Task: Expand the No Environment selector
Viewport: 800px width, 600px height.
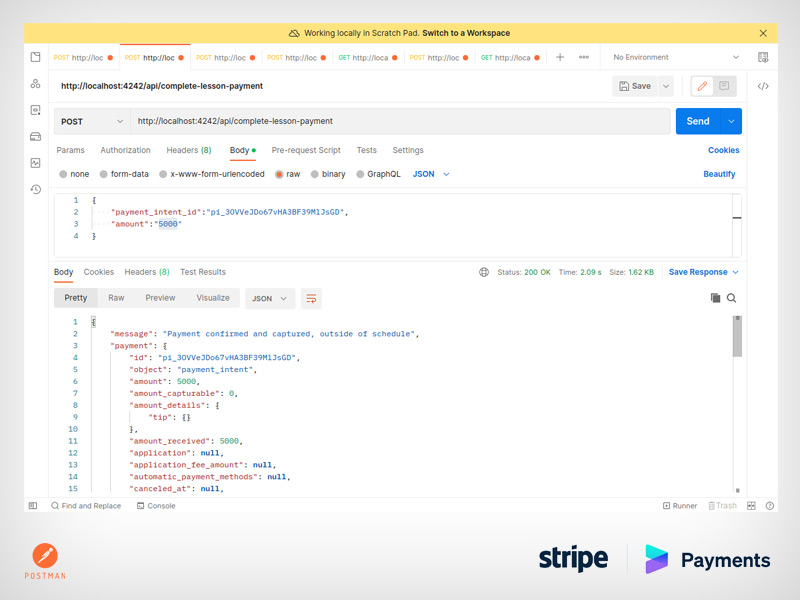Action: point(676,58)
